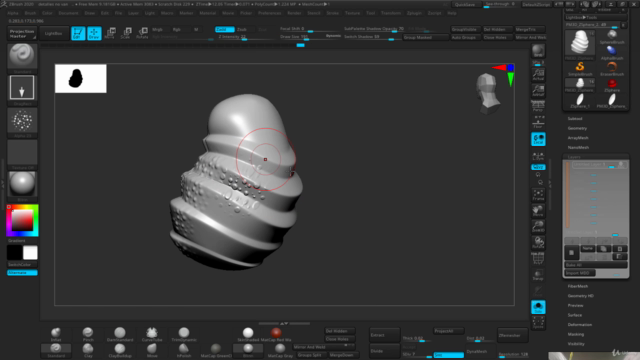Expand the FiberMesh sub-palette

point(578,286)
